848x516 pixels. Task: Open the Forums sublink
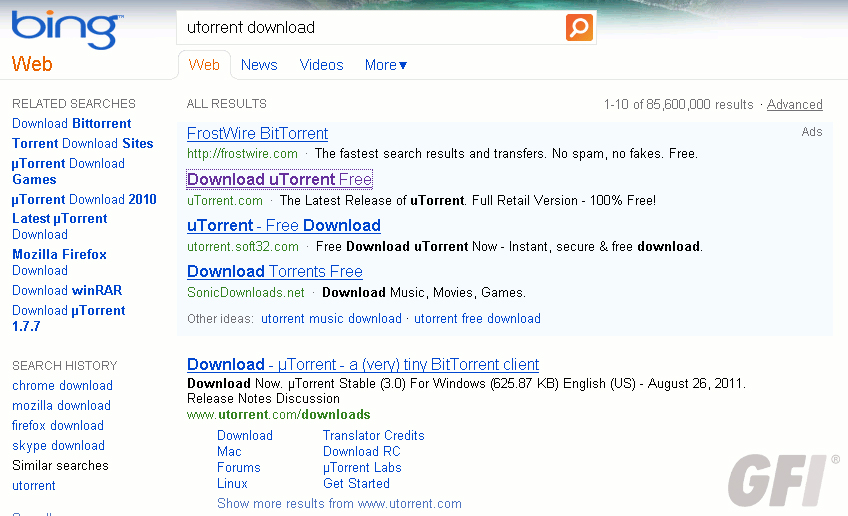(239, 467)
